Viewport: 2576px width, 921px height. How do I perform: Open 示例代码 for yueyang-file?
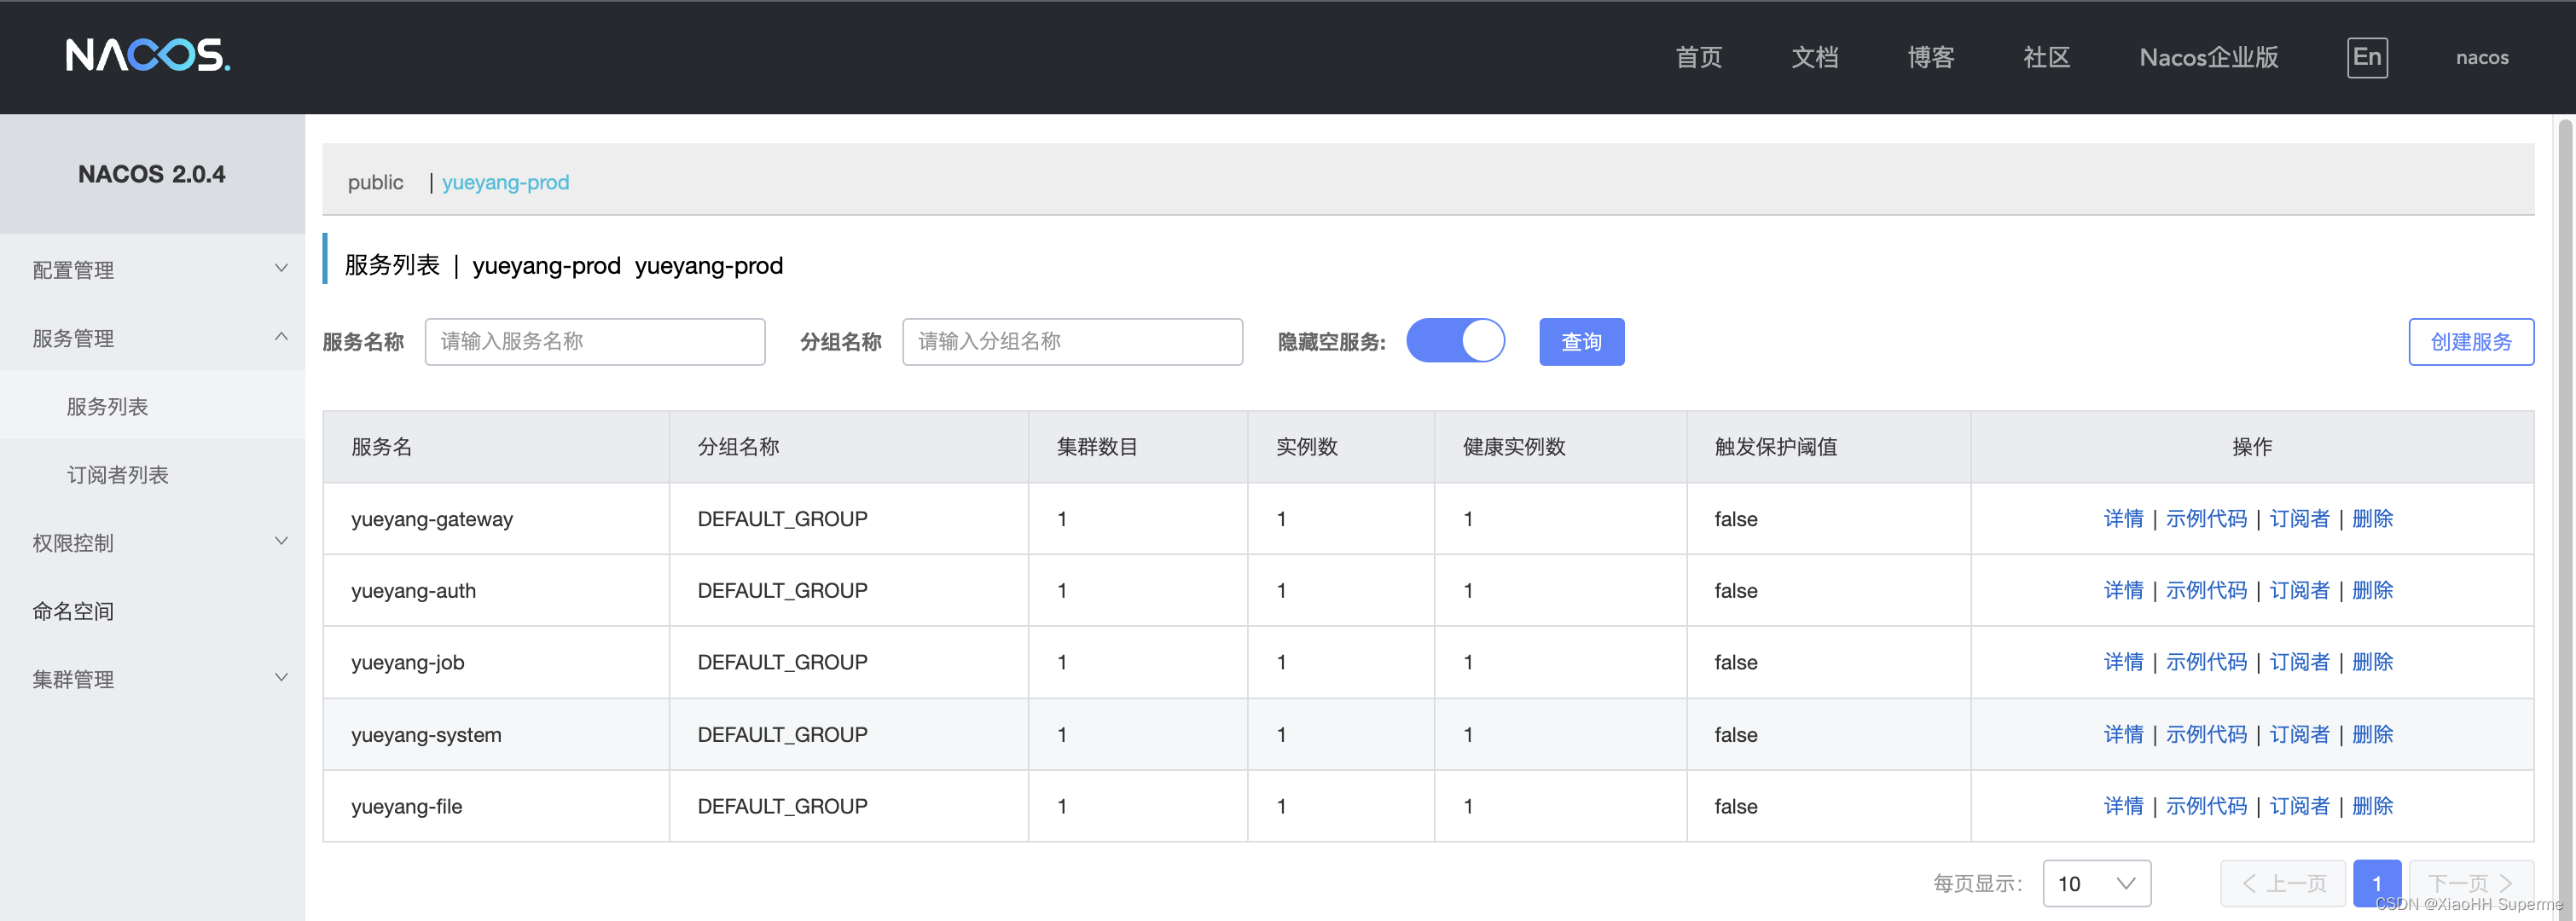click(x=2205, y=806)
